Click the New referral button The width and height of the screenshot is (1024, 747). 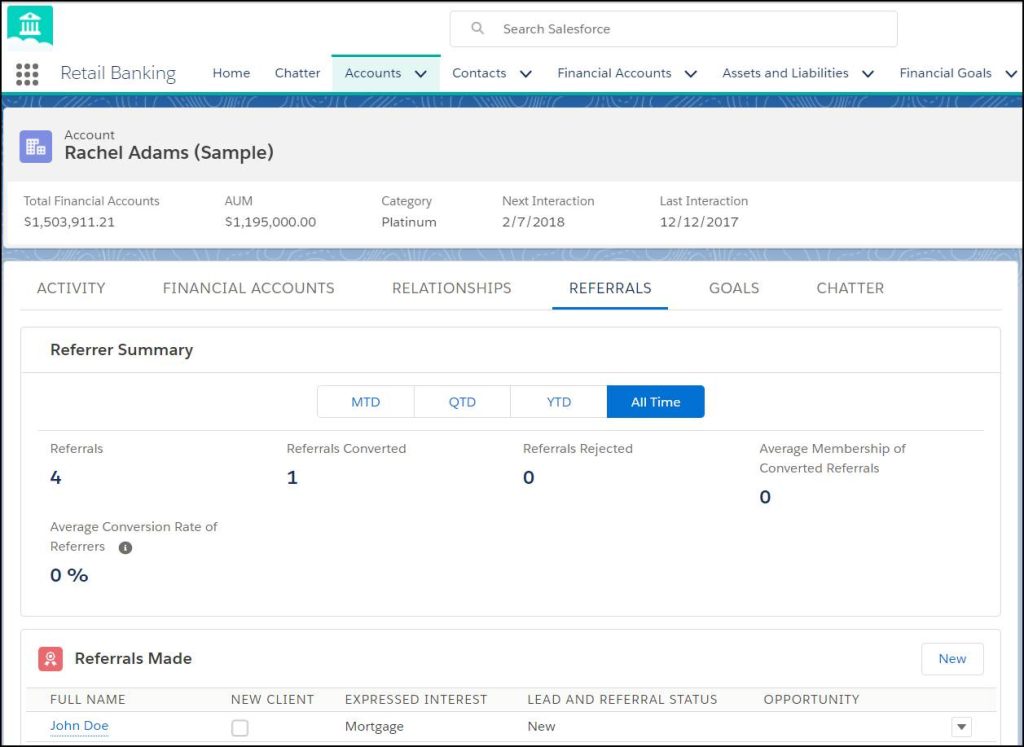(x=952, y=658)
